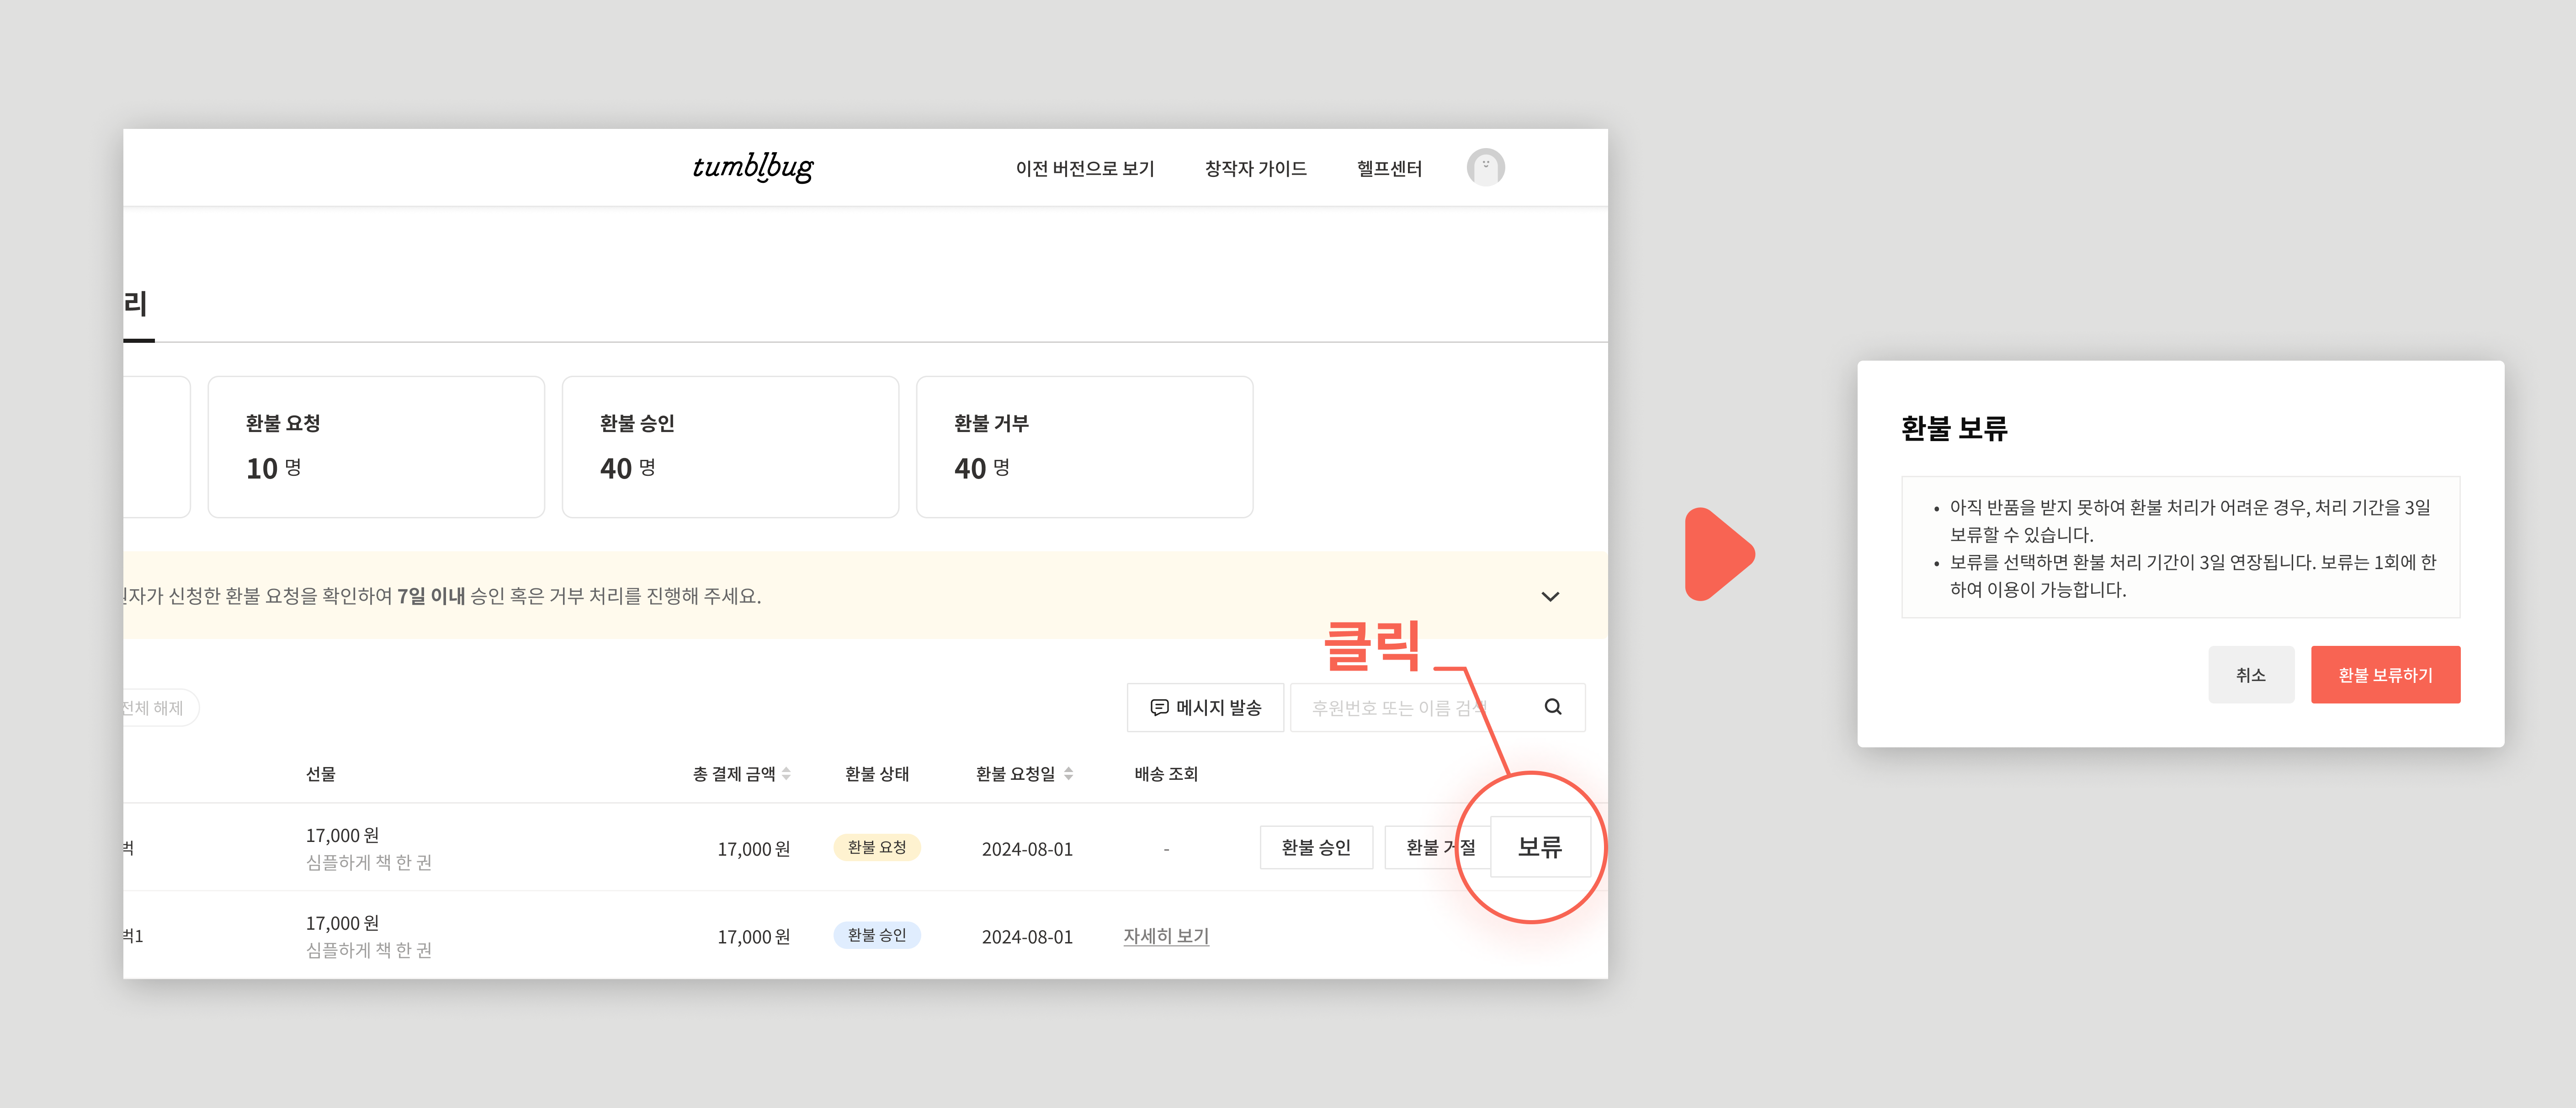The height and width of the screenshot is (1108, 2576).
Task: Open 창작자 가이드 menu item
Action: 1255,169
